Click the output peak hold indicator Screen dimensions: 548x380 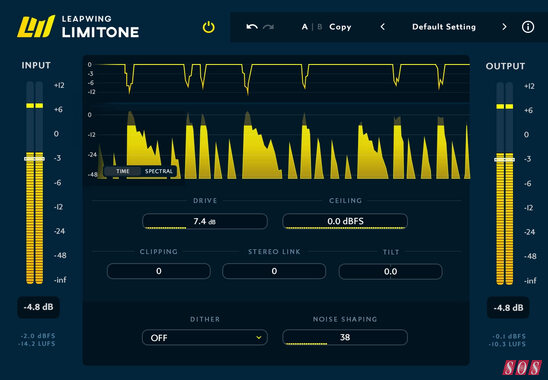(x=505, y=106)
